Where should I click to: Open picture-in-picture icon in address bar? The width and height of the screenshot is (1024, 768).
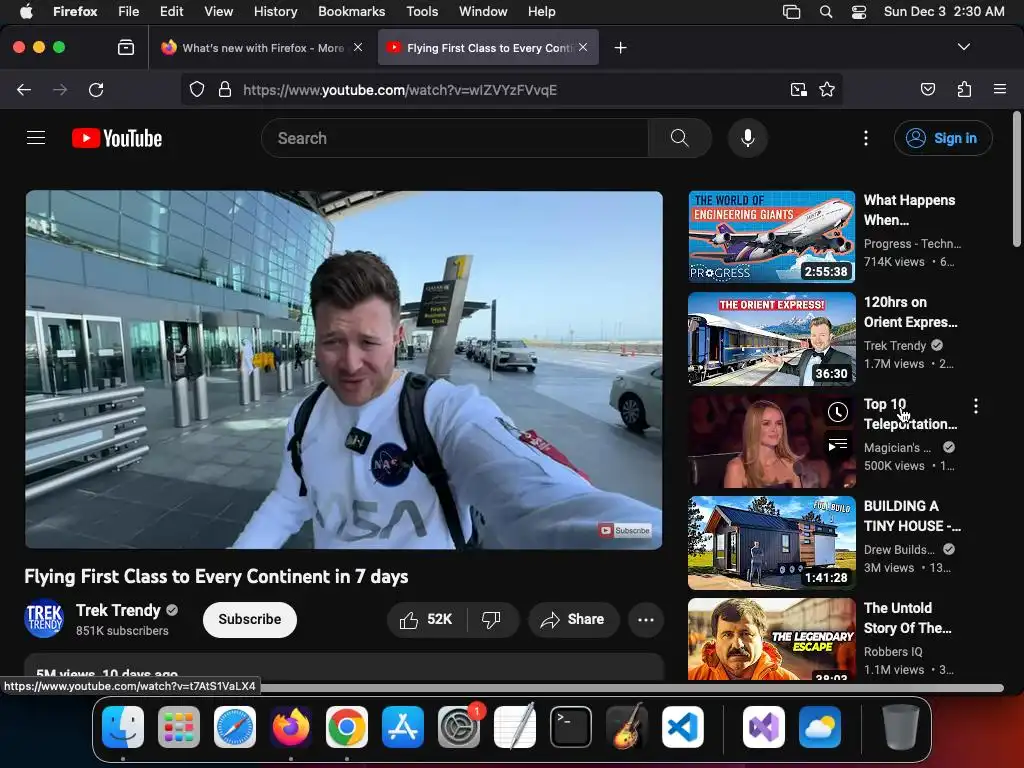[x=798, y=89]
